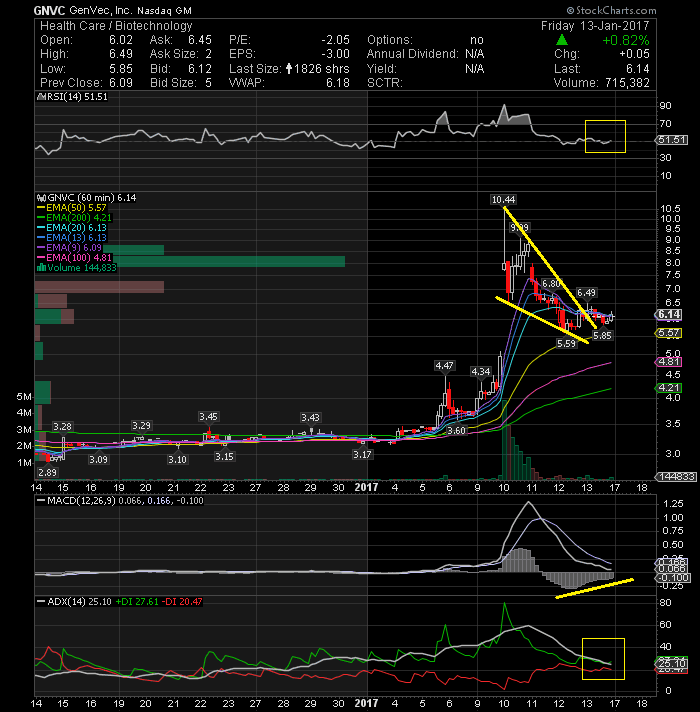Click the Last Size 1826 shrs value

coord(321,69)
